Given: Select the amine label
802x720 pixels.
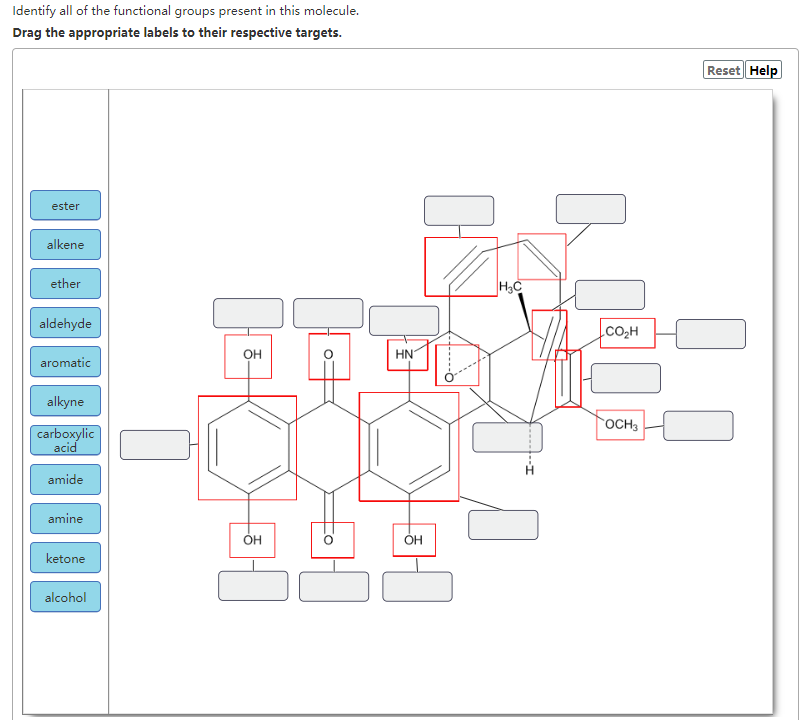Looking at the screenshot, I should coord(65,518).
